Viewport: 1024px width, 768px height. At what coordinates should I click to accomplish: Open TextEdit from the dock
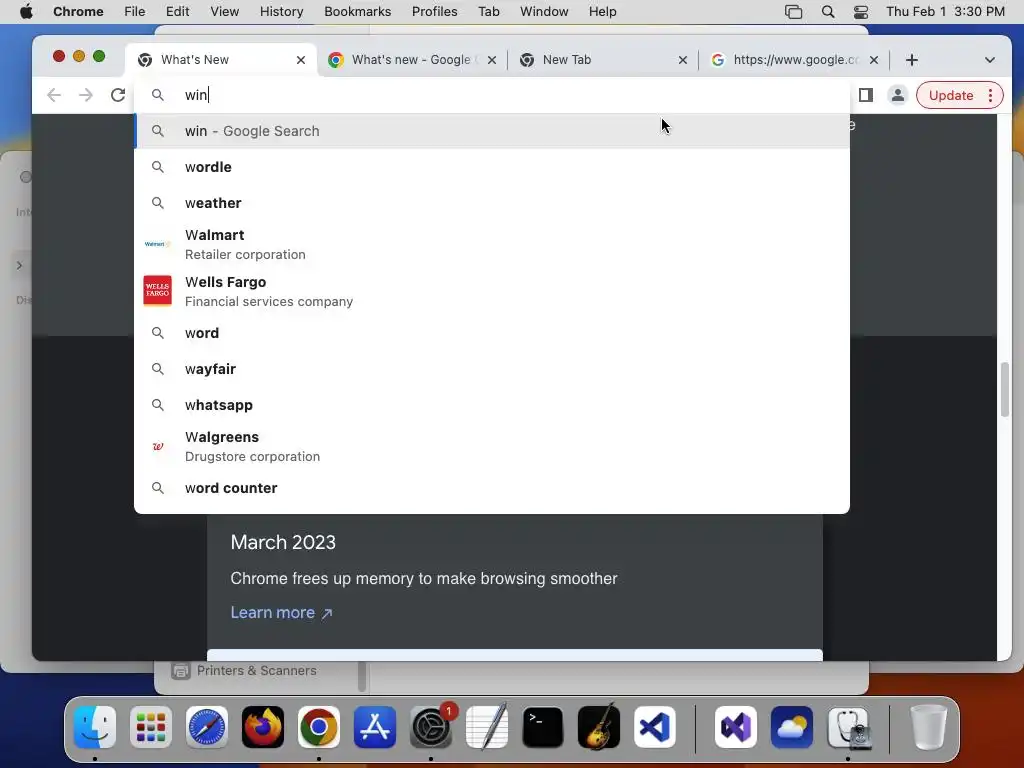(x=487, y=727)
